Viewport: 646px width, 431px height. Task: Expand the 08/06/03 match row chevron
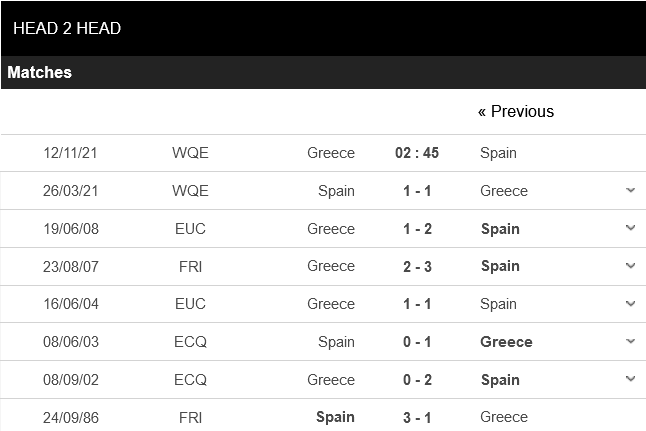tap(630, 342)
